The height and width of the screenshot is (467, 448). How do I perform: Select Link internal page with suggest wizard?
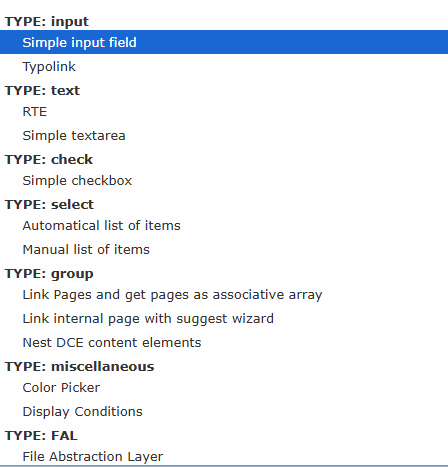224,318
